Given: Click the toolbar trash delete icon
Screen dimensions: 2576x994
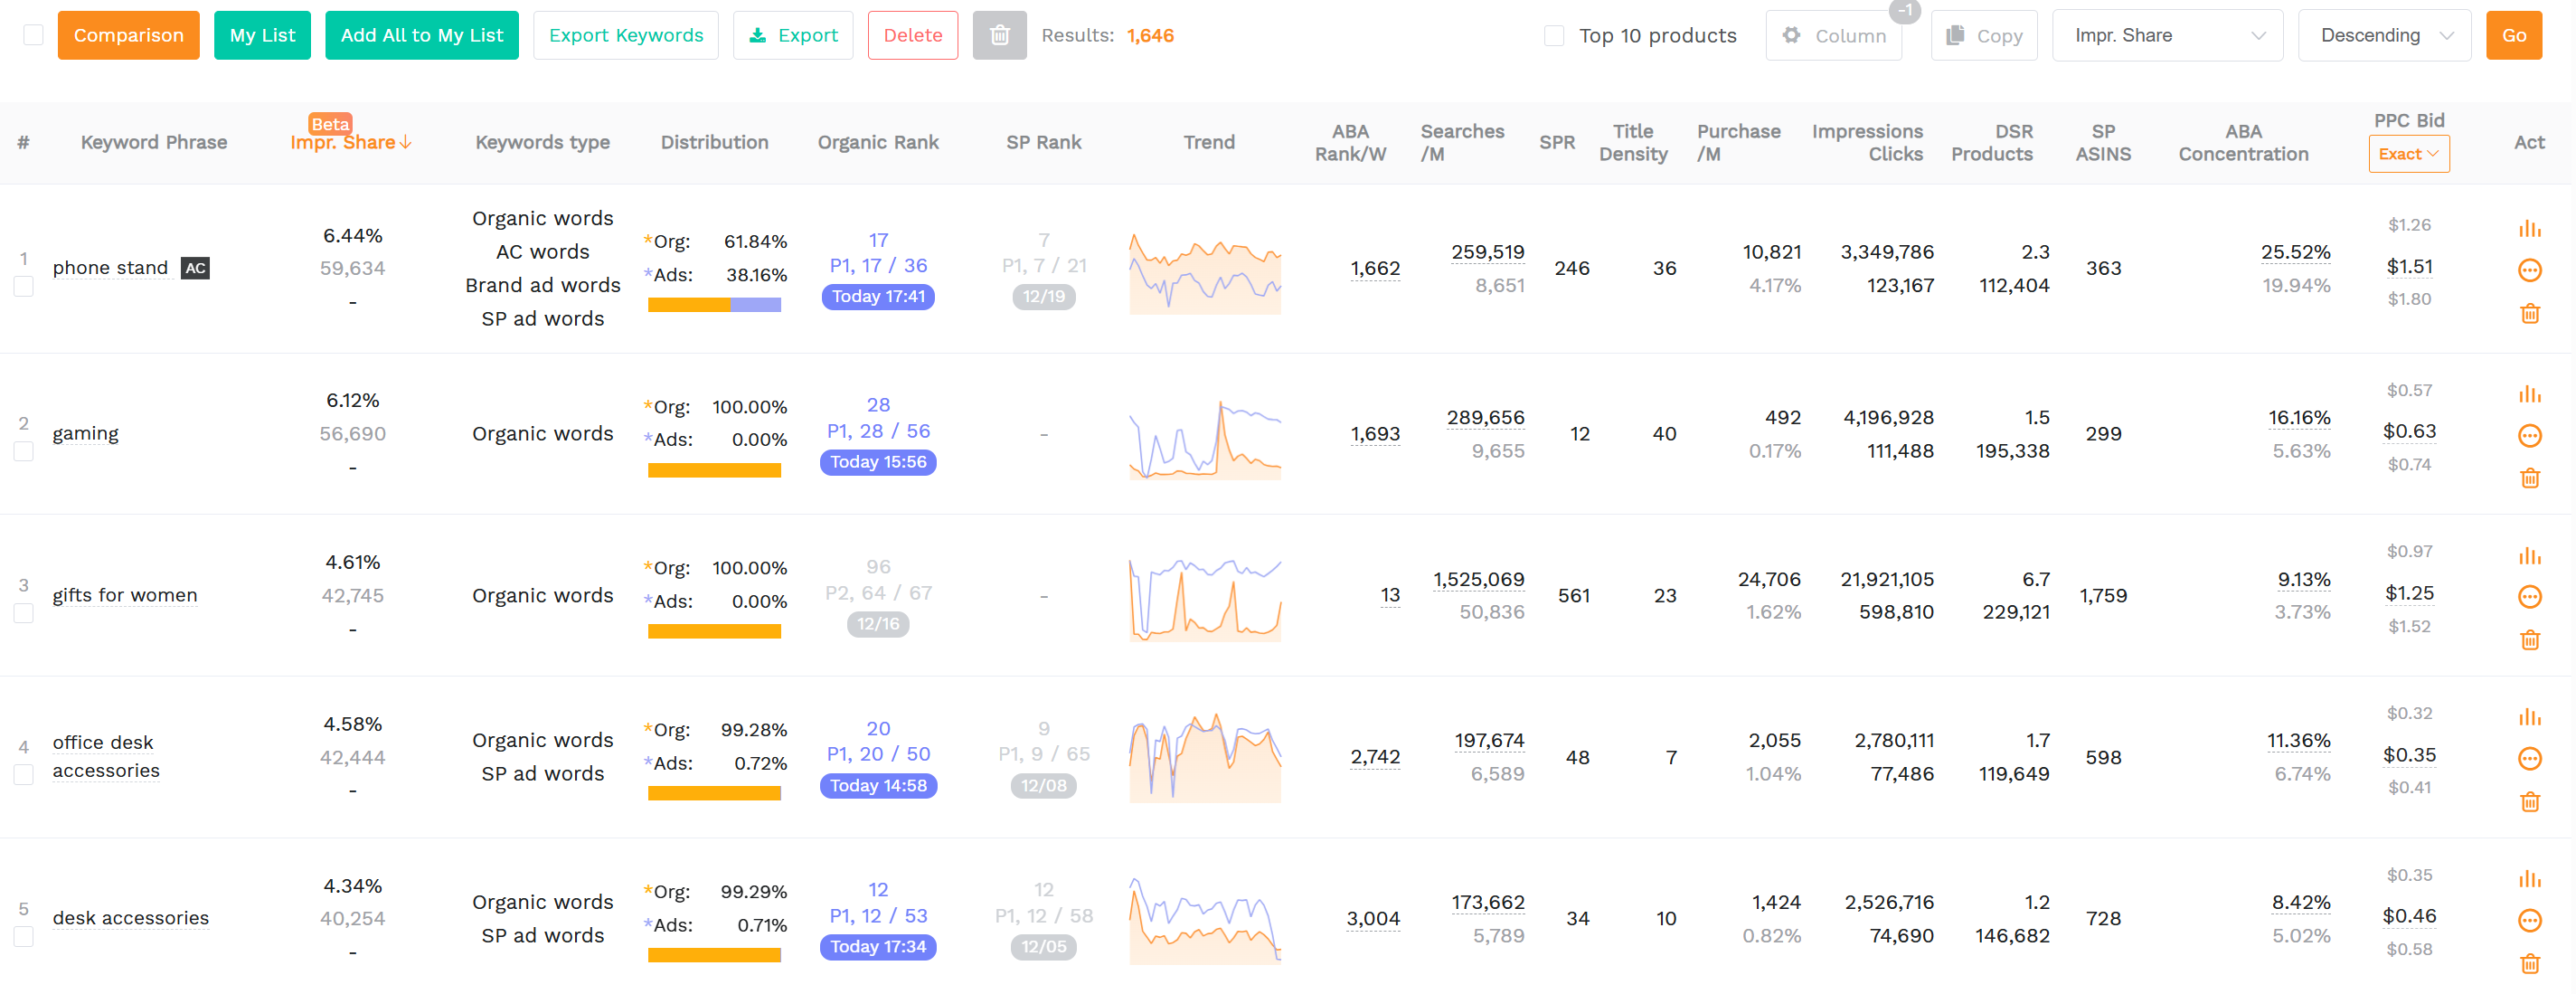Looking at the screenshot, I should [999, 34].
